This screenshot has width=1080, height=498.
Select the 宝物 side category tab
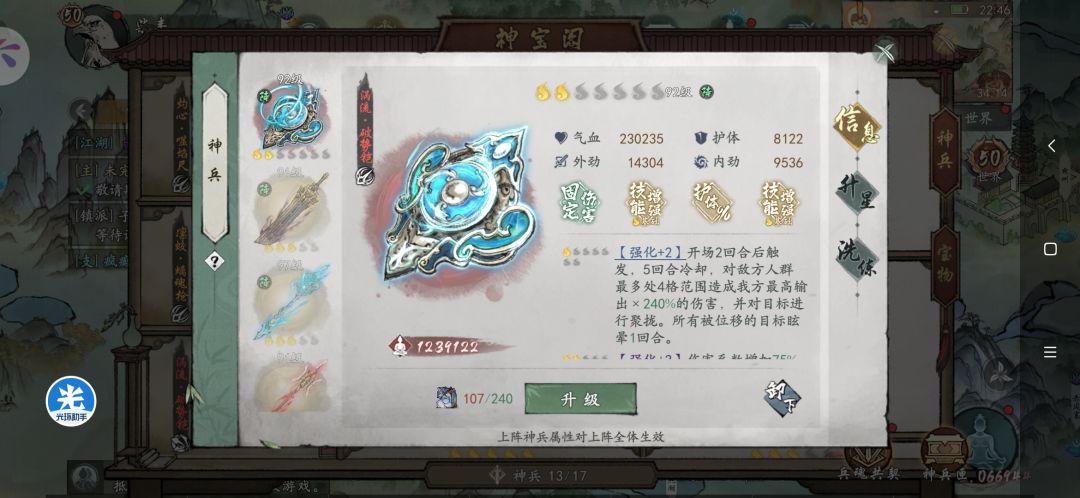944,265
